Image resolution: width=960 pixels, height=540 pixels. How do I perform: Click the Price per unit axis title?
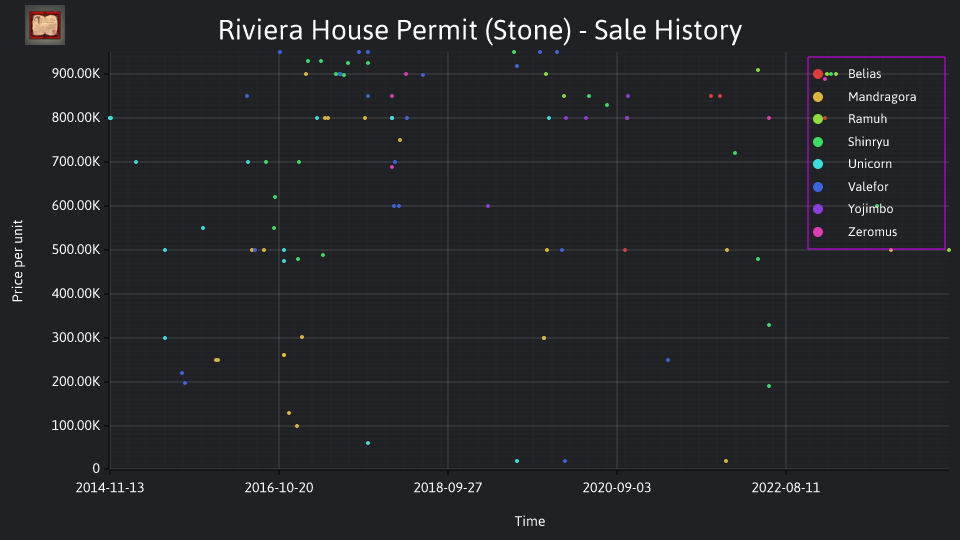click(x=18, y=261)
